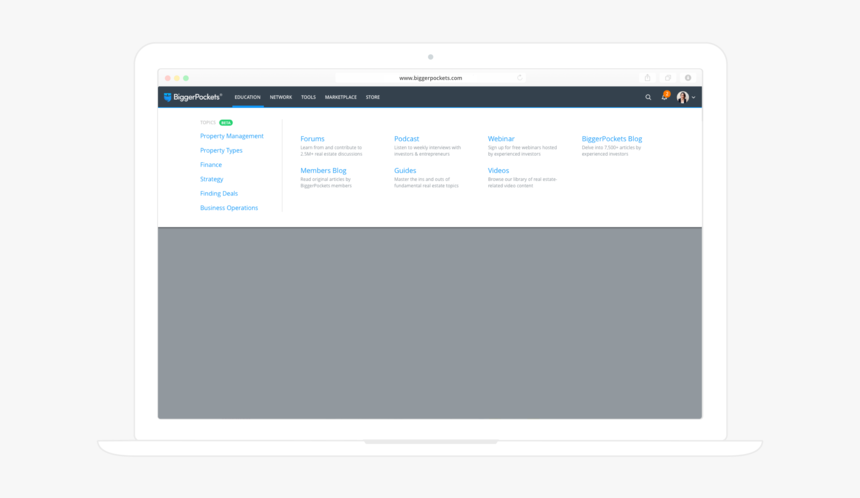
Task: Reload the page from address bar
Action: tap(519, 77)
